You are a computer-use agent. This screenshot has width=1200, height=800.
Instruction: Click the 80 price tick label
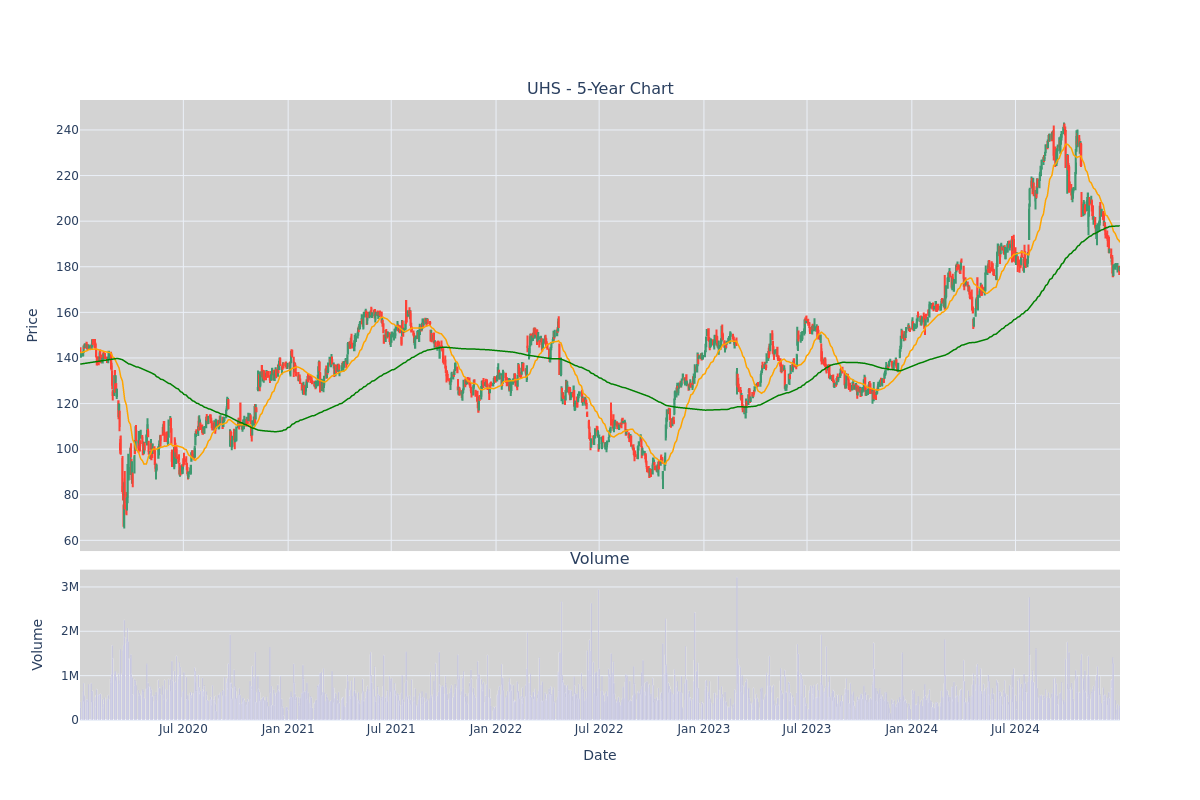tap(71, 495)
